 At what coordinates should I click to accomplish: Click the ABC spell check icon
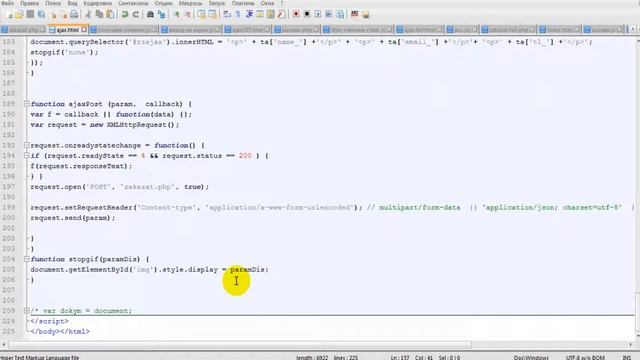point(354,15)
